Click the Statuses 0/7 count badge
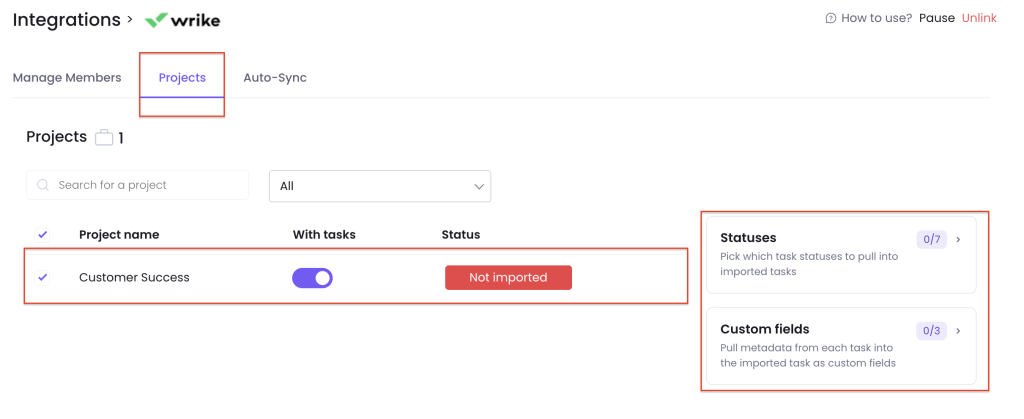 coord(931,240)
